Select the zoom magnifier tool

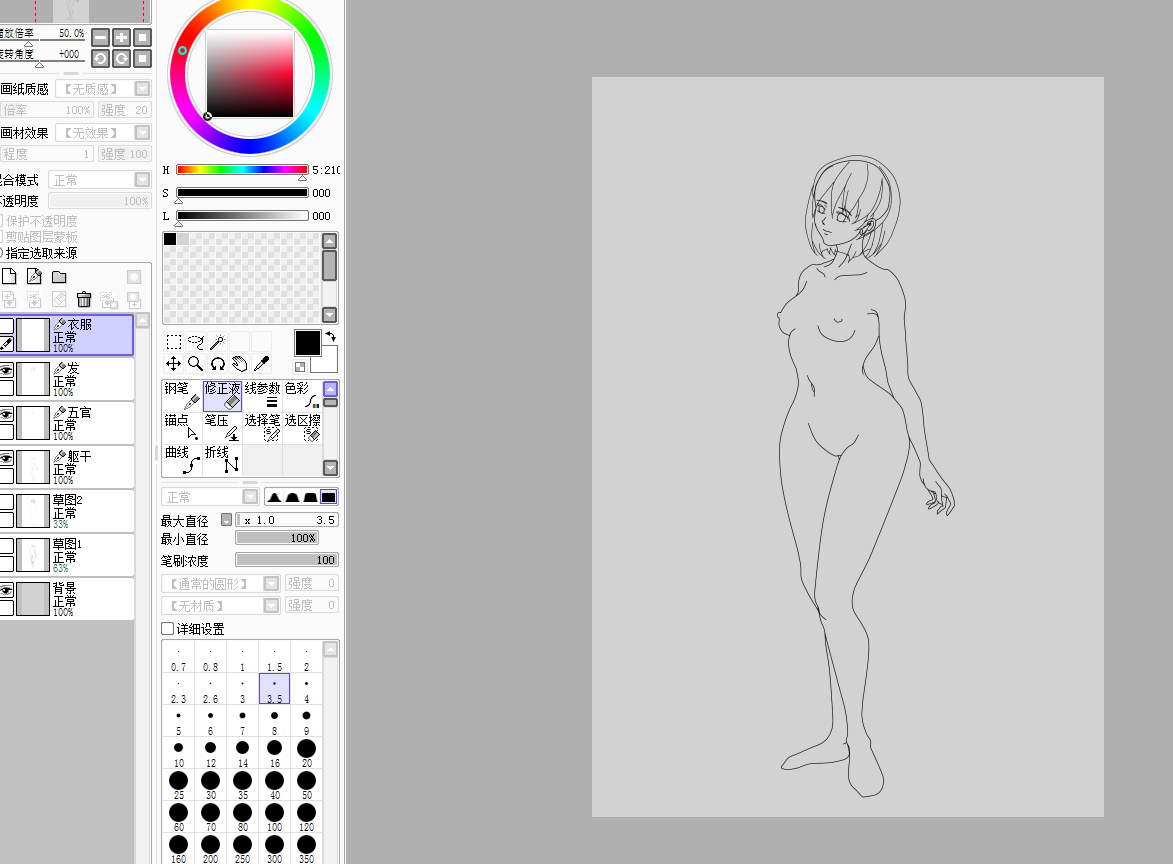coord(196,364)
